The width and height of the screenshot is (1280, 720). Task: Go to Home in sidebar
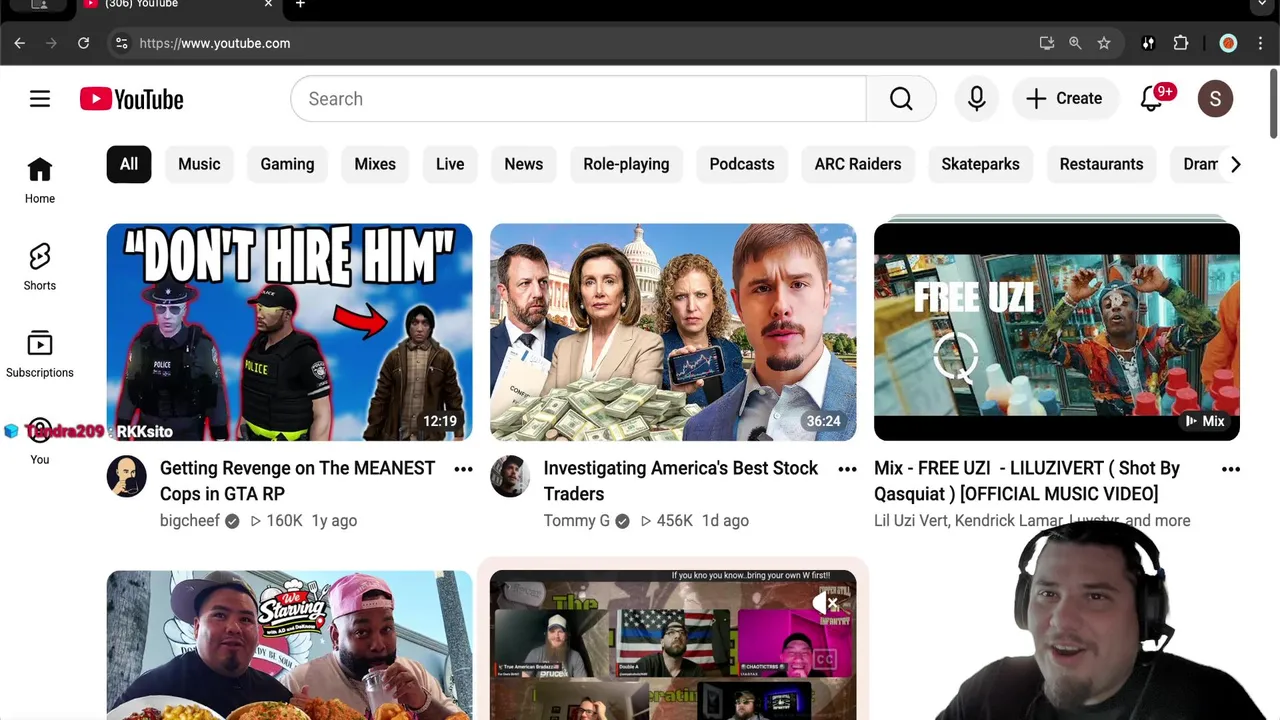click(40, 181)
